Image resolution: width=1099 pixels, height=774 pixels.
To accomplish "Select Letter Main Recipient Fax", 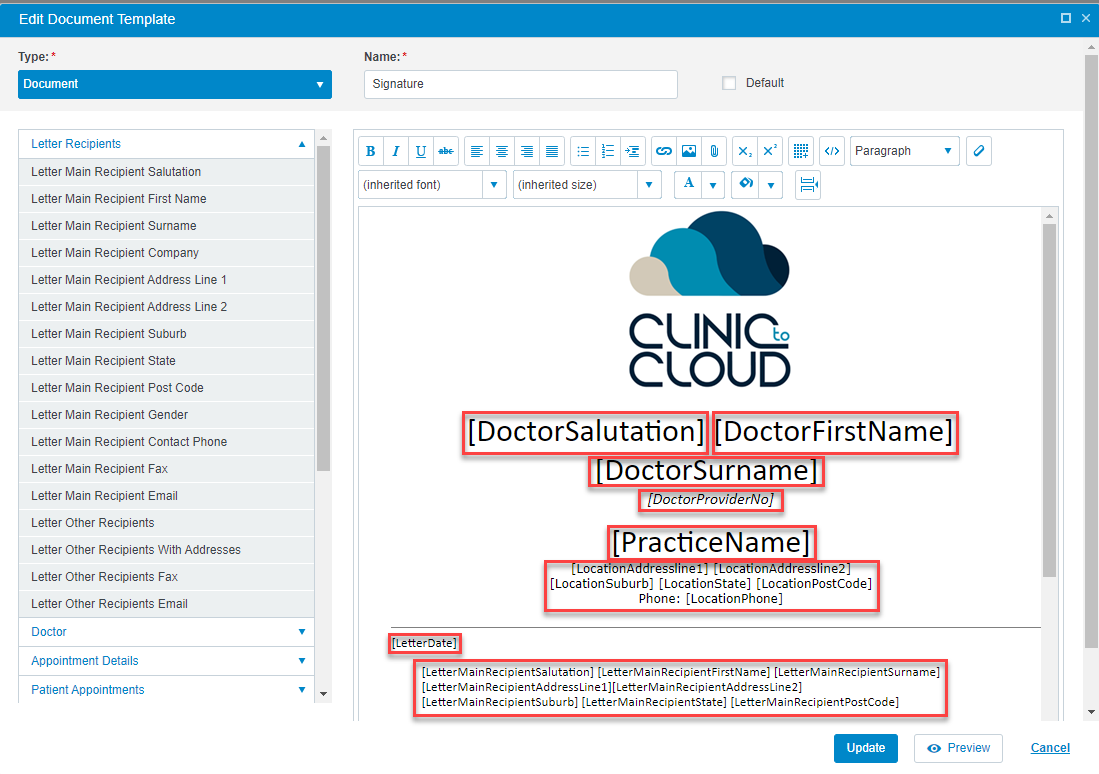I will (166, 469).
